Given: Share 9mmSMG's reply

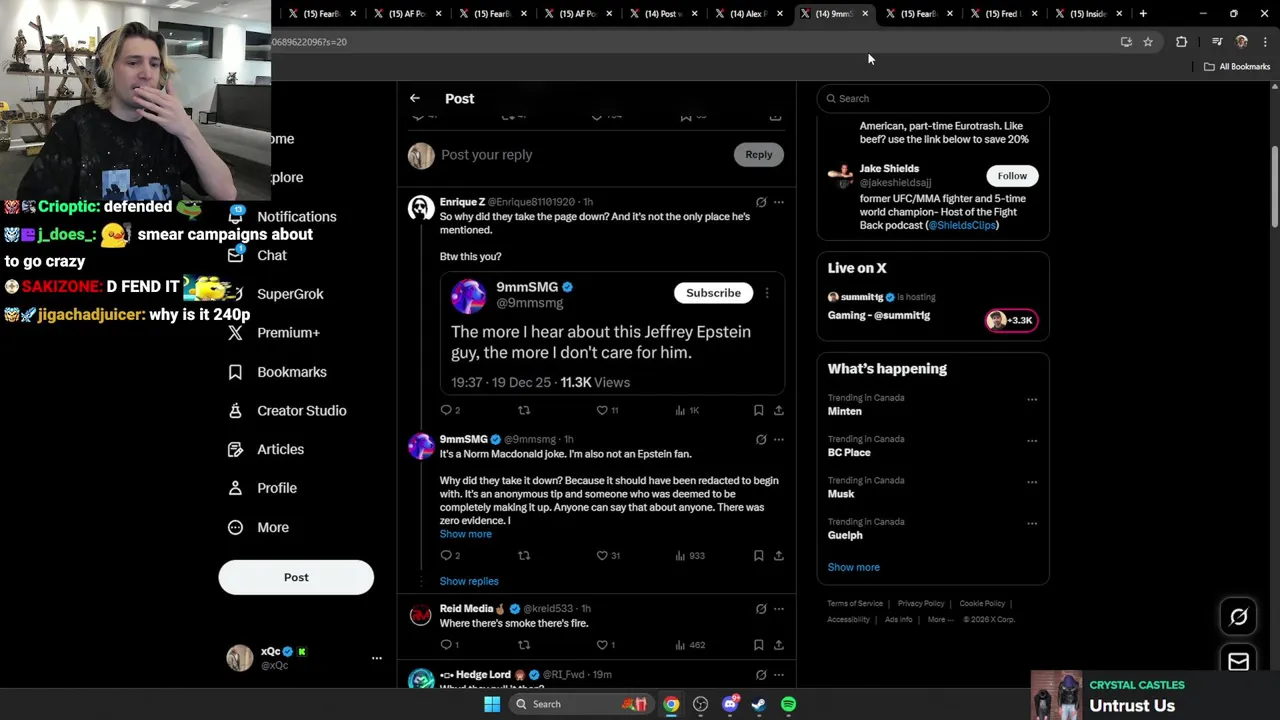Looking at the screenshot, I should 779,555.
